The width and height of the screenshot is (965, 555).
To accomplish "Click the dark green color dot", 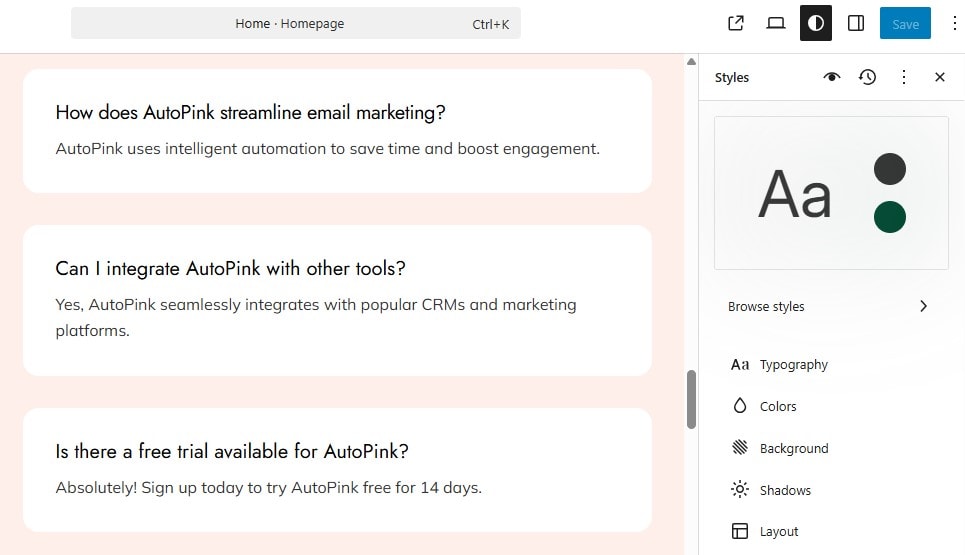I will point(889,217).
